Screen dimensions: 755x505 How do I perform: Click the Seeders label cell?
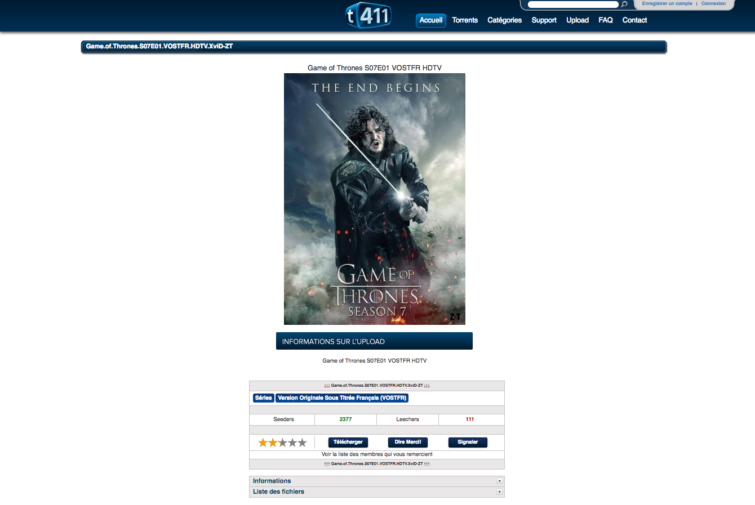[283, 419]
